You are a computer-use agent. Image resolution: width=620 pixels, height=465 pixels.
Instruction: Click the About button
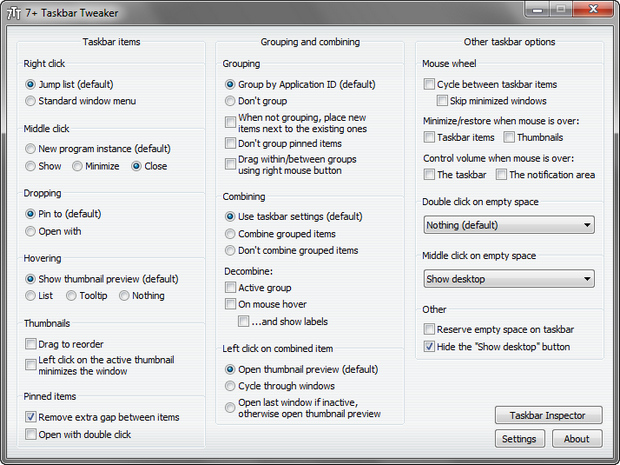577,439
